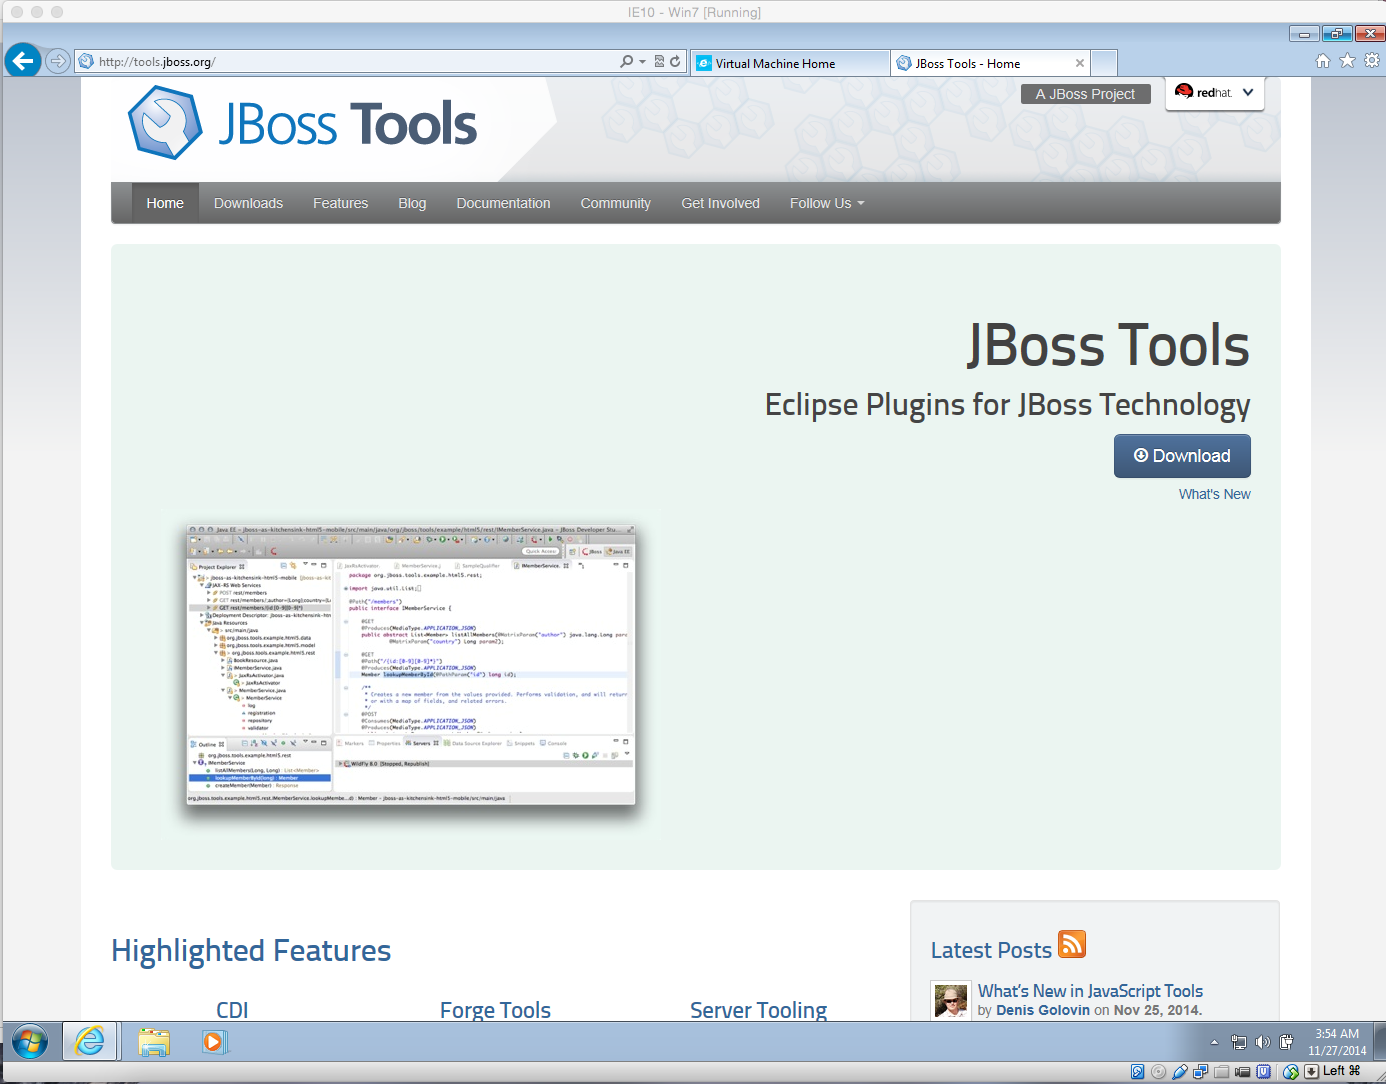
Task: Expand the Follow Us menu
Action: (827, 203)
